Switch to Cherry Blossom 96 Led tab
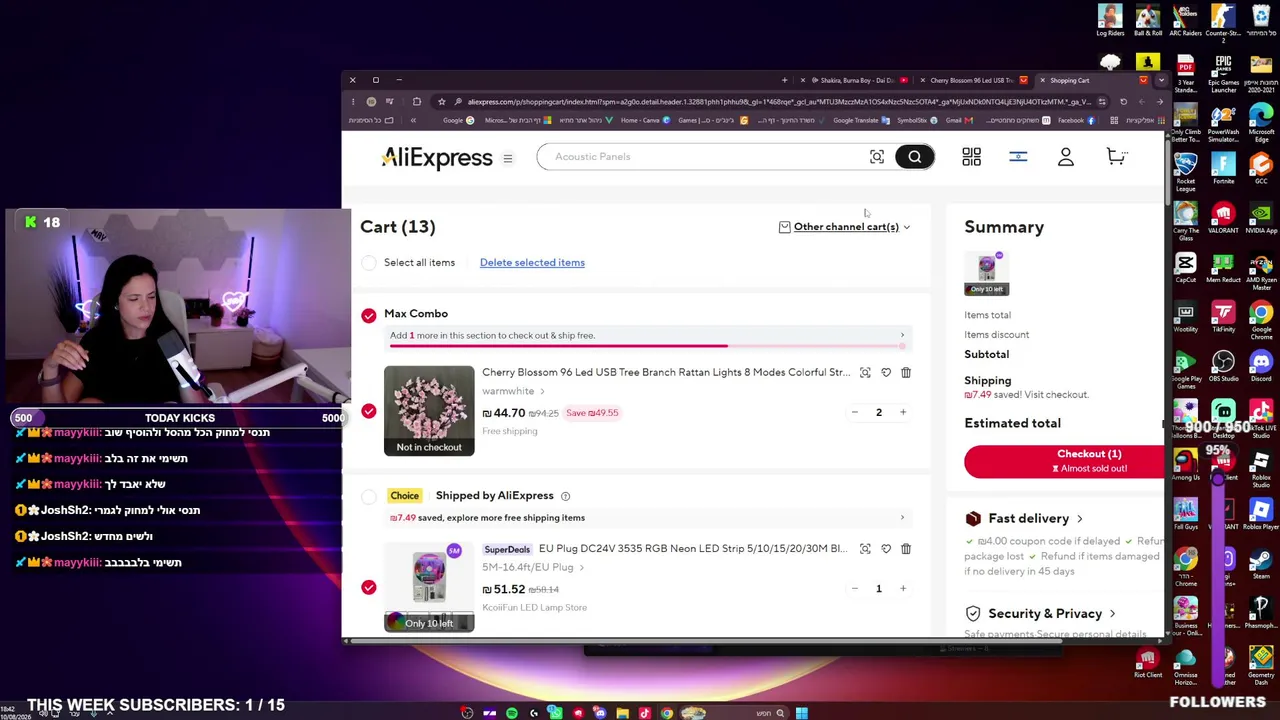1280x720 pixels. (972, 80)
